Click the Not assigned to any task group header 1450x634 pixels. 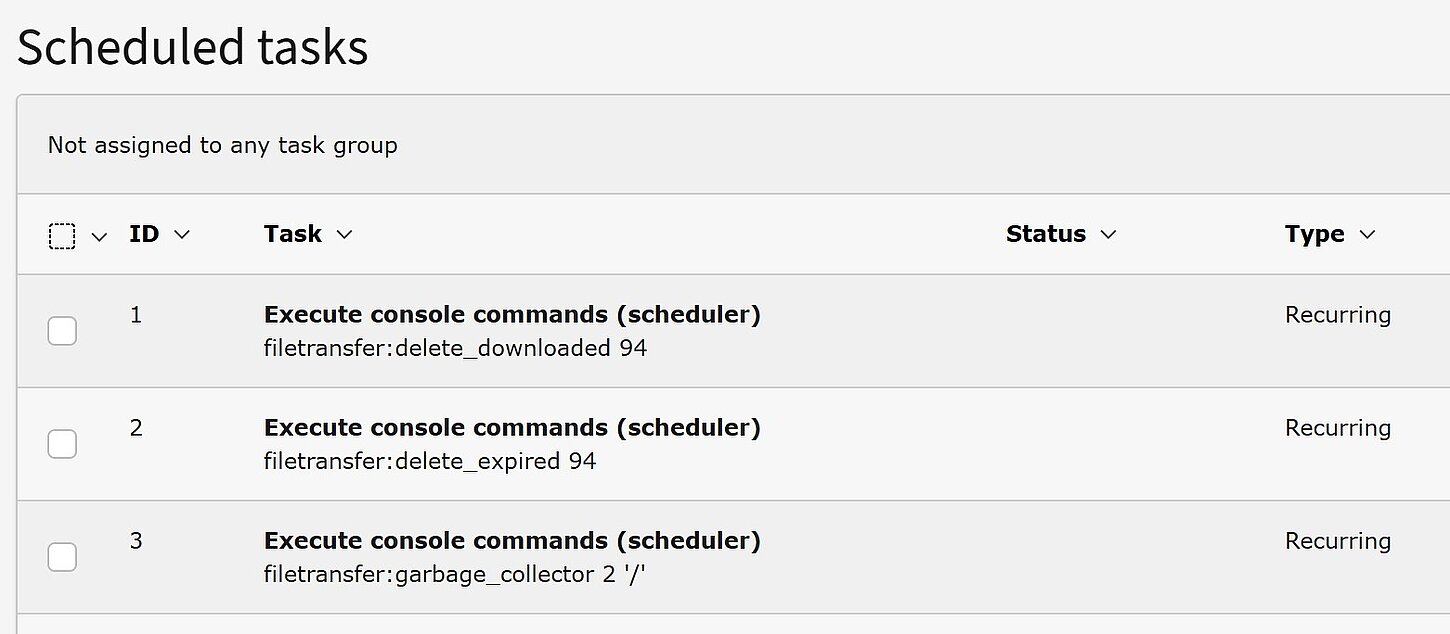tap(222, 145)
